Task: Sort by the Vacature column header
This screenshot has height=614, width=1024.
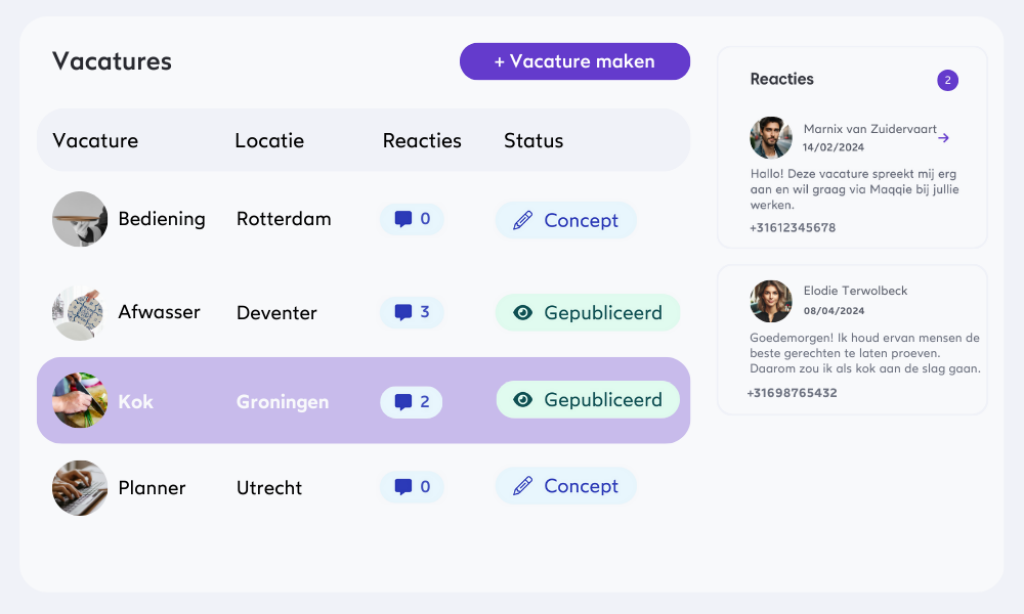Action: click(95, 141)
